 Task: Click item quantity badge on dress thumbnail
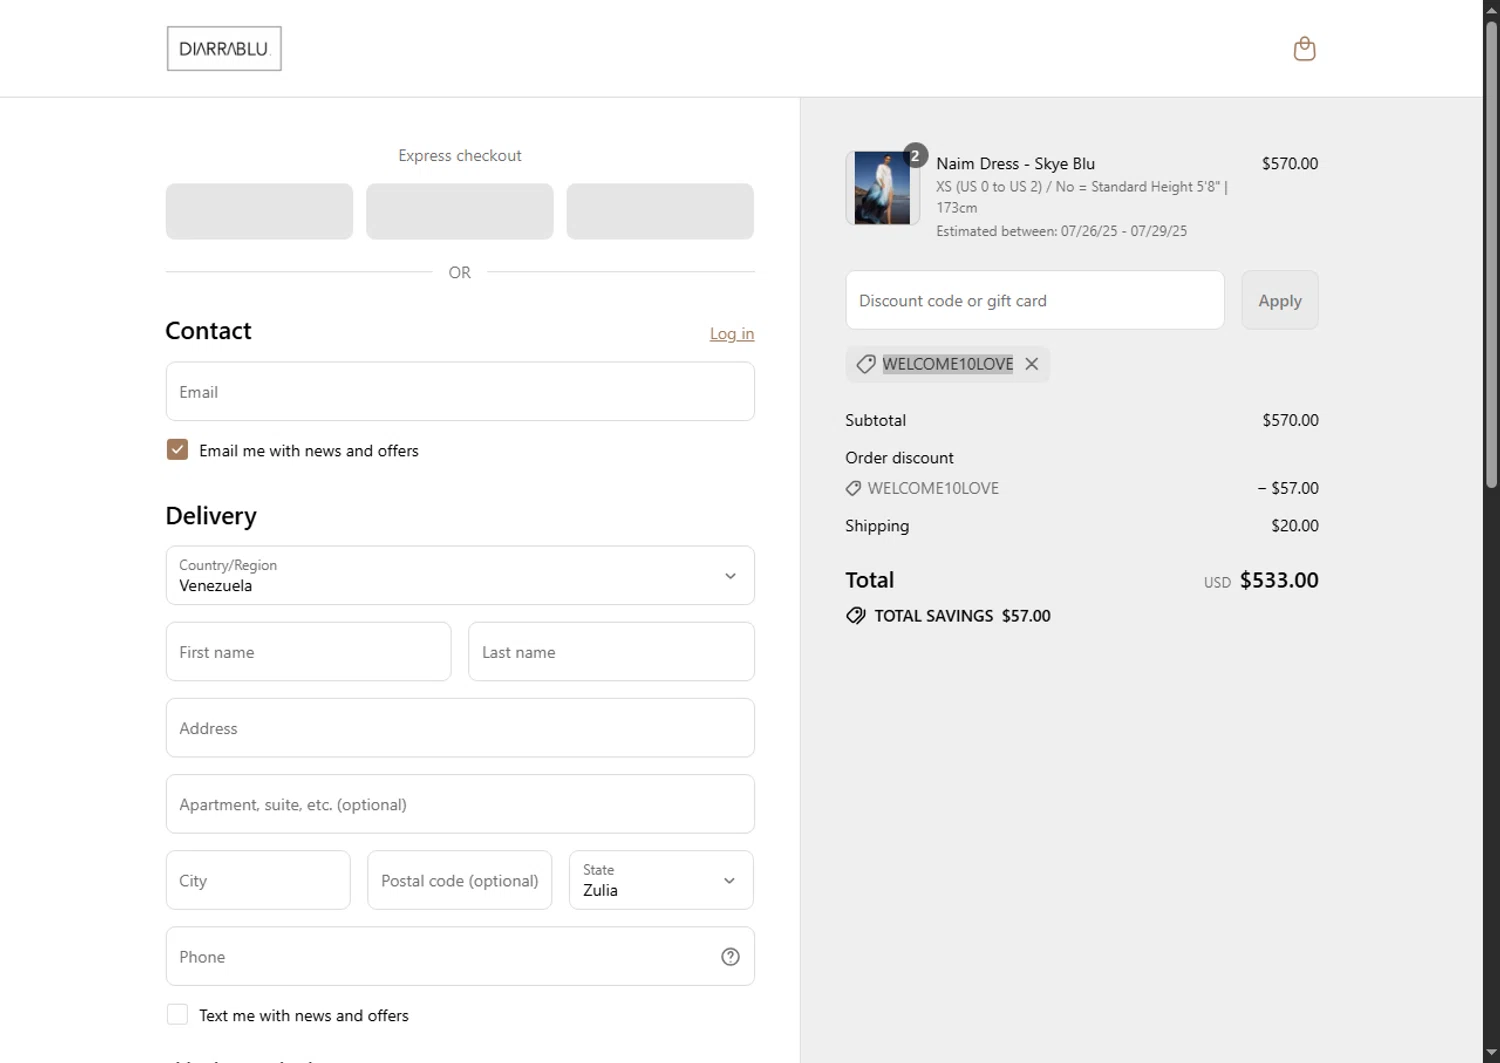pos(914,156)
